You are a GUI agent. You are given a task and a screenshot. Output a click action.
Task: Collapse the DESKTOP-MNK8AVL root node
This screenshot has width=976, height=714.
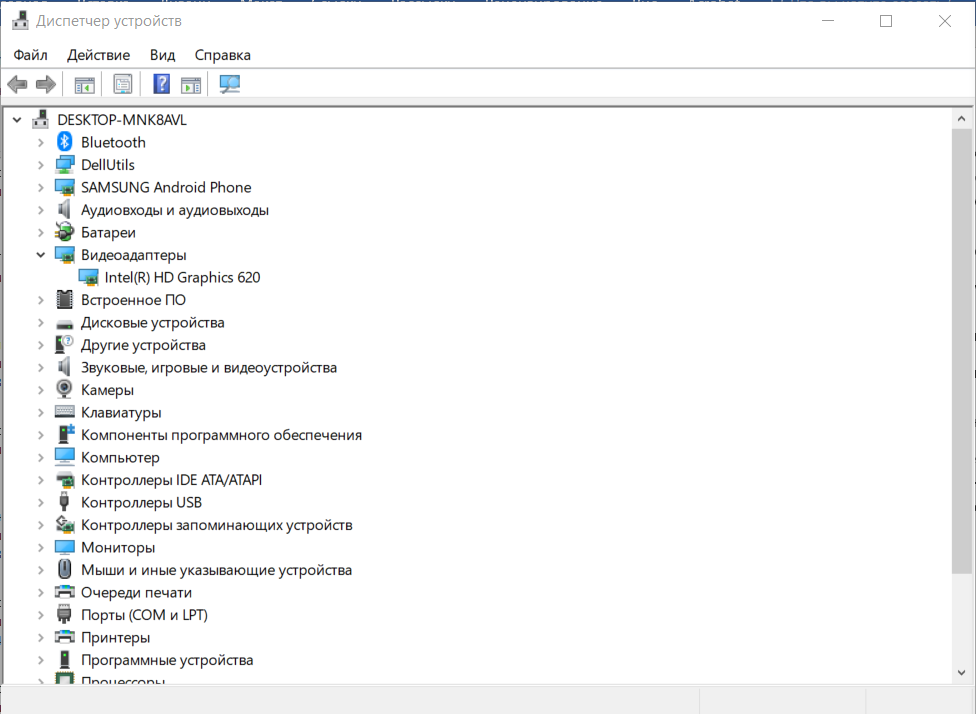pos(17,120)
